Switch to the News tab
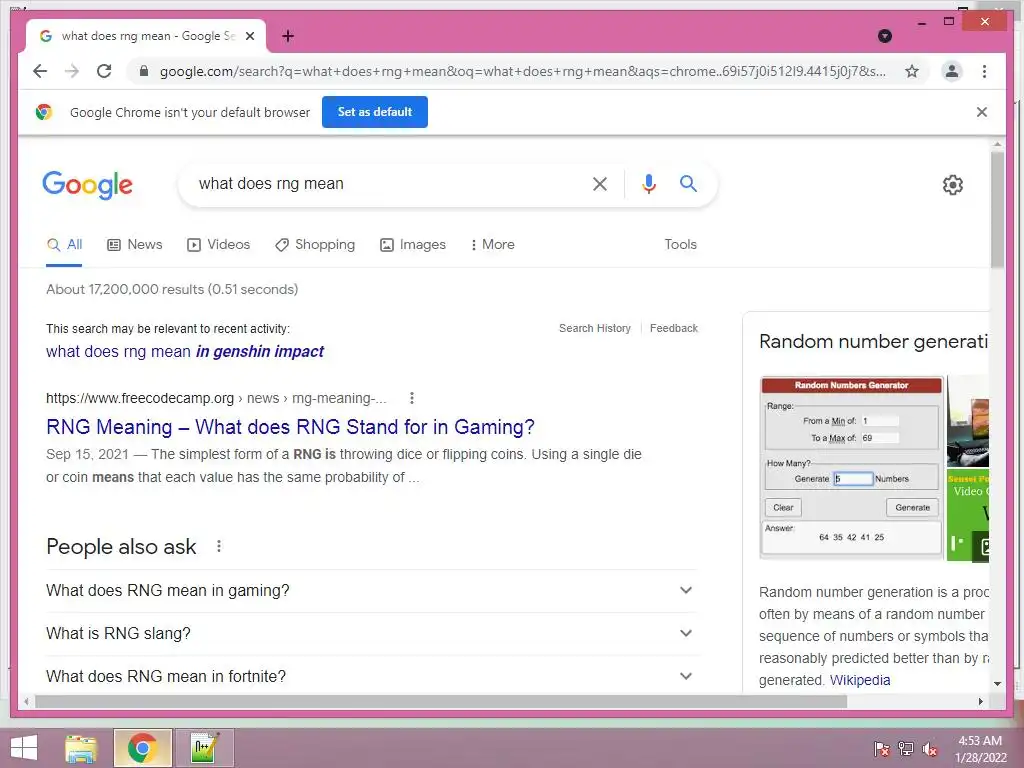This screenshot has width=1024, height=768. (x=135, y=244)
